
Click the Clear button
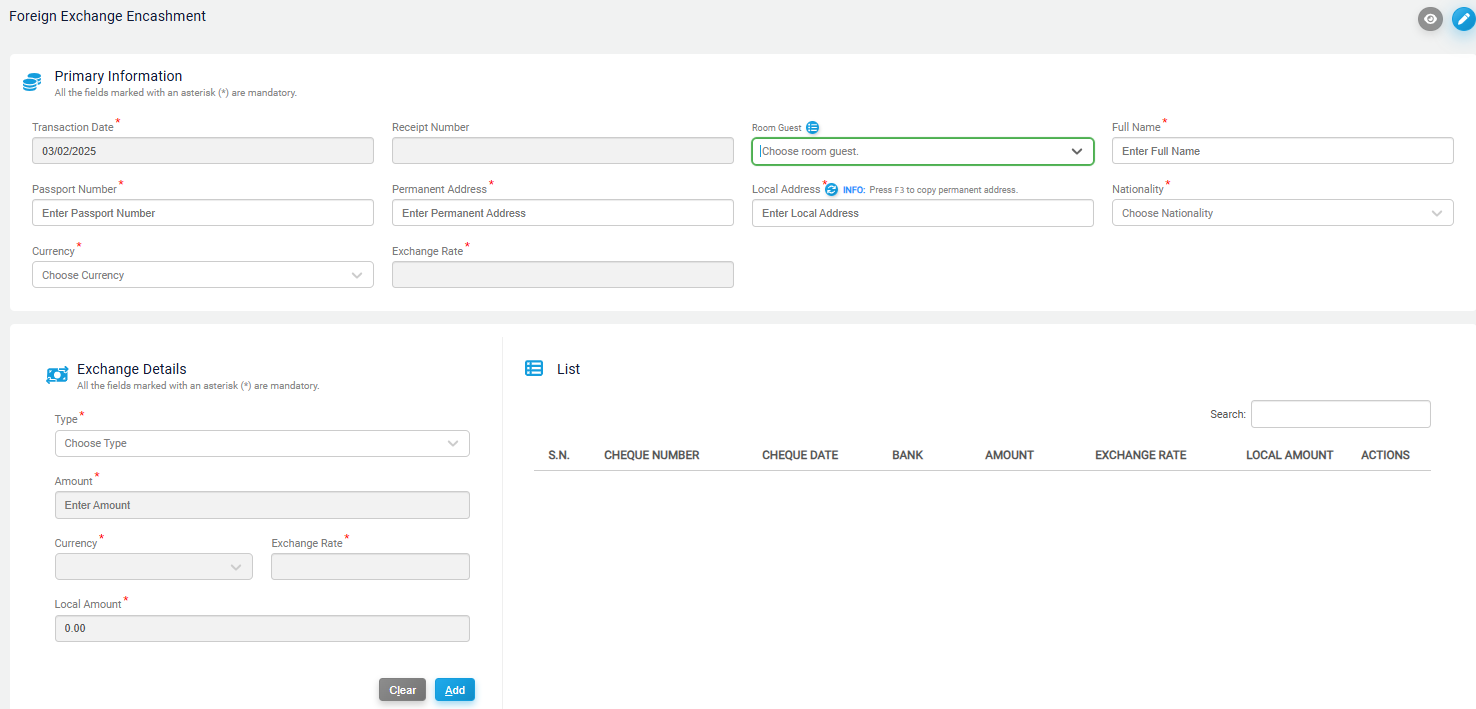(402, 690)
